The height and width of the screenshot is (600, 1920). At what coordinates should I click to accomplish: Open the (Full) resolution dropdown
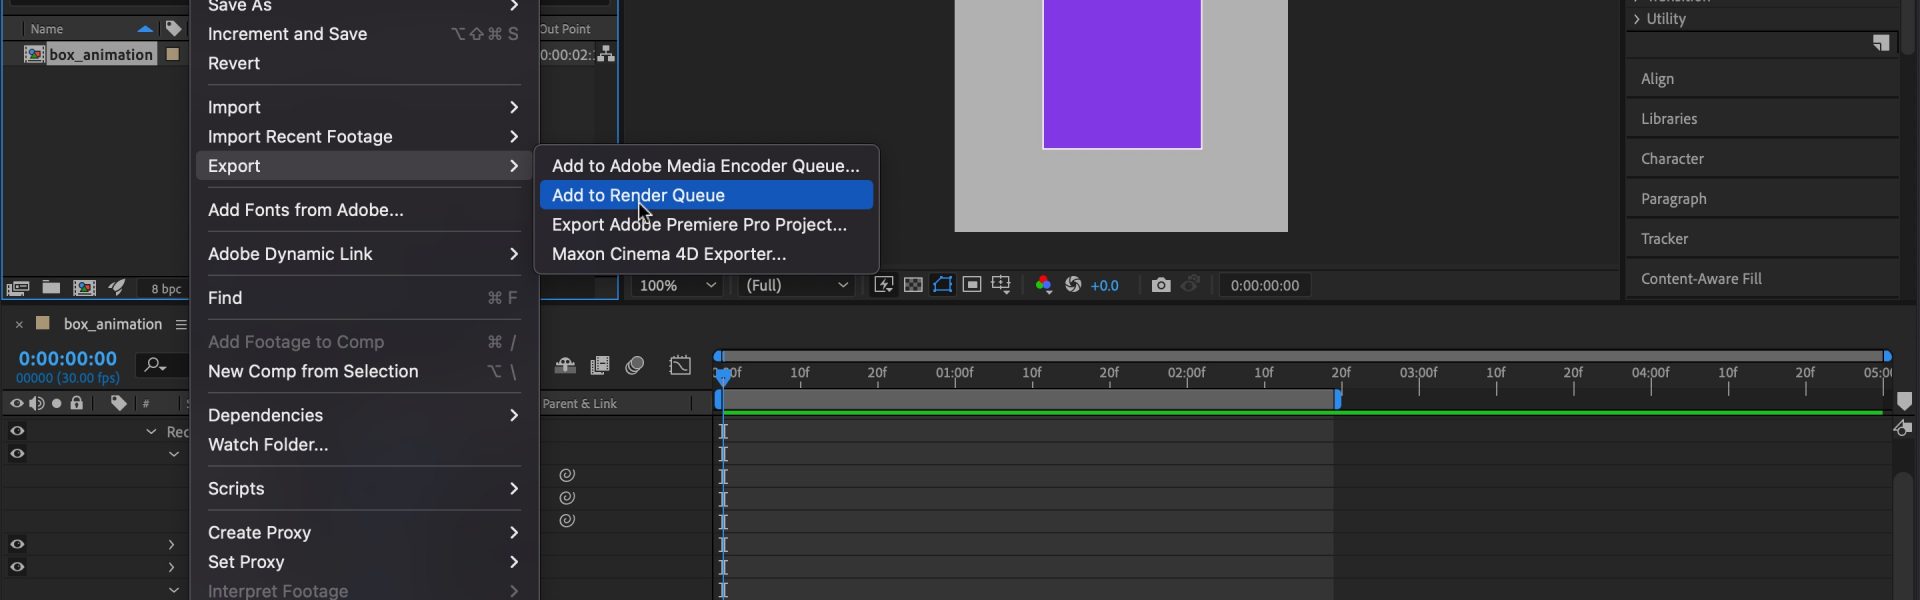(x=796, y=285)
